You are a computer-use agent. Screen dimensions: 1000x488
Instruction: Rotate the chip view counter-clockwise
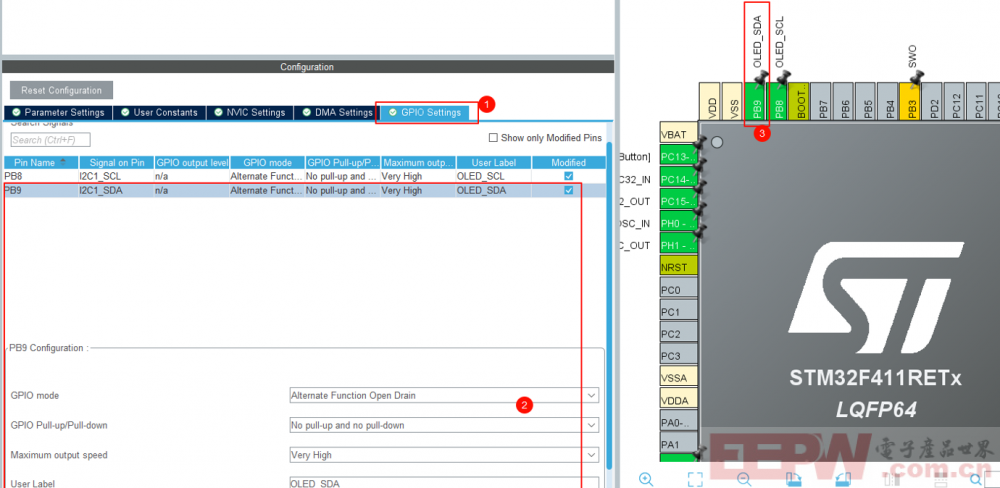843,478
